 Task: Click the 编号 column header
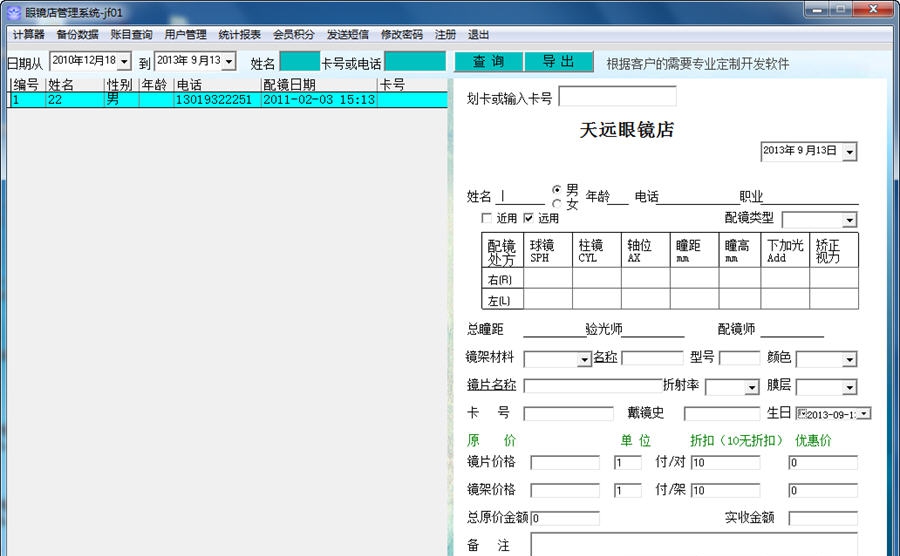tap(27, 85)
